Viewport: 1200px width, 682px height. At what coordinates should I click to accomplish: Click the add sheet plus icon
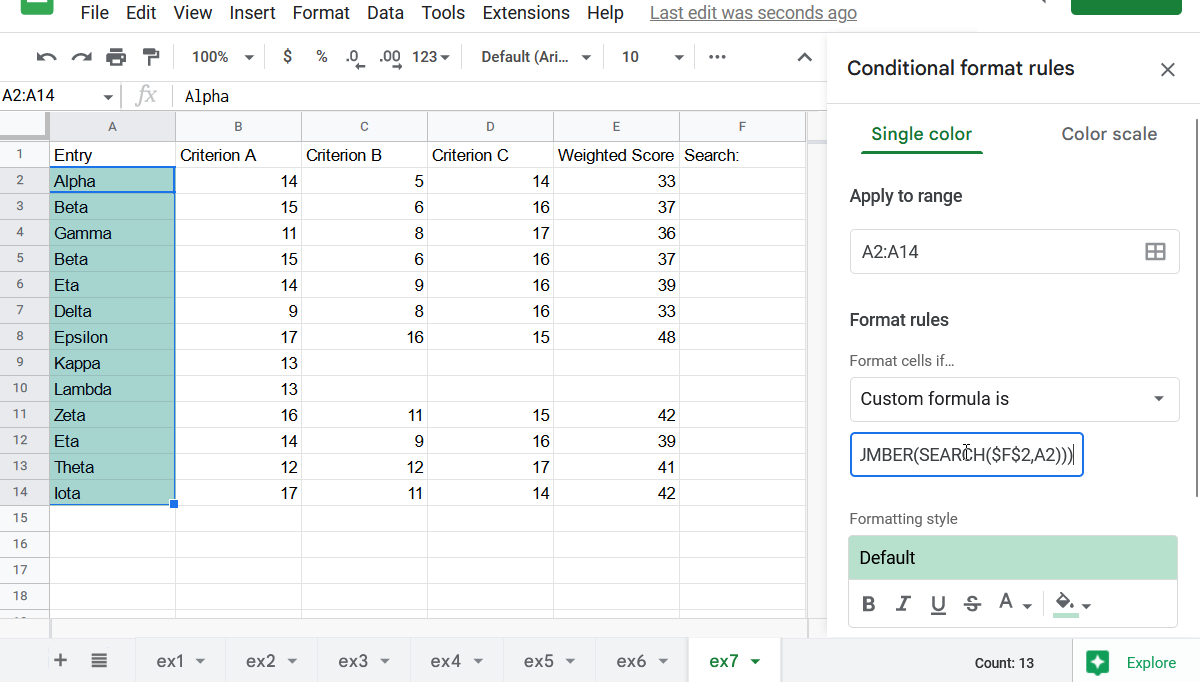[60, 660]
